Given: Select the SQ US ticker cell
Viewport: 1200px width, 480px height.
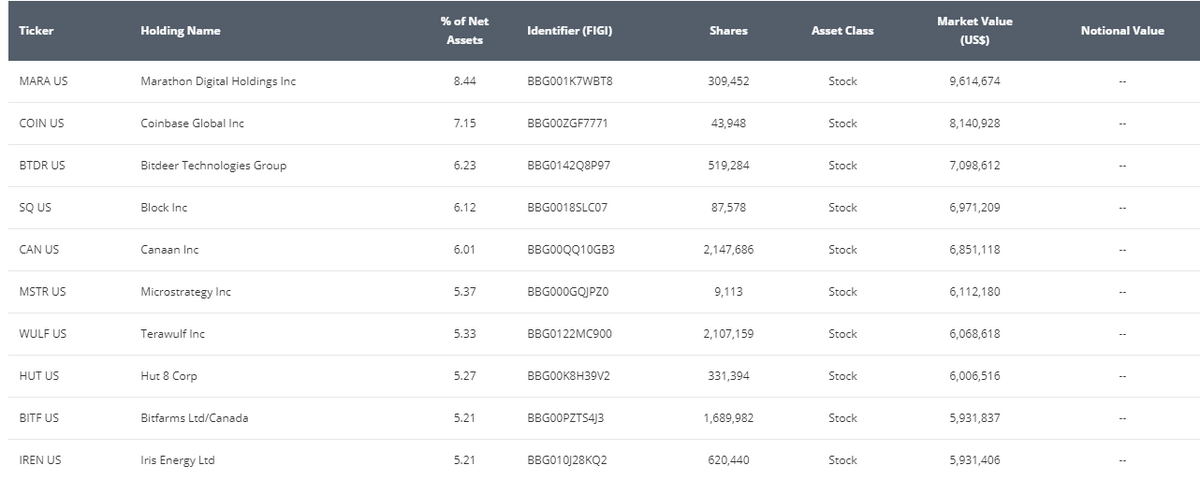Looking at the screenshot, I should (x=35, y=208).
